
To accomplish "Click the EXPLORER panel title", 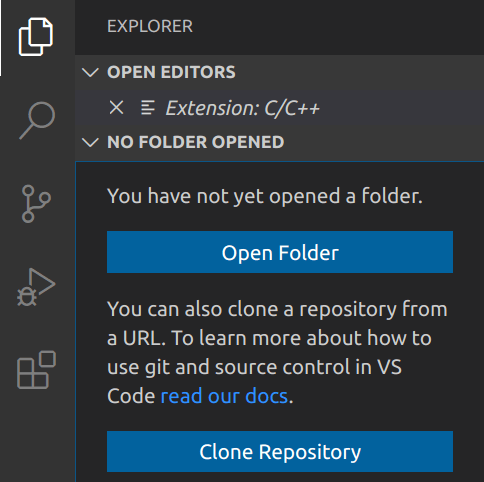I will (150, 26).
